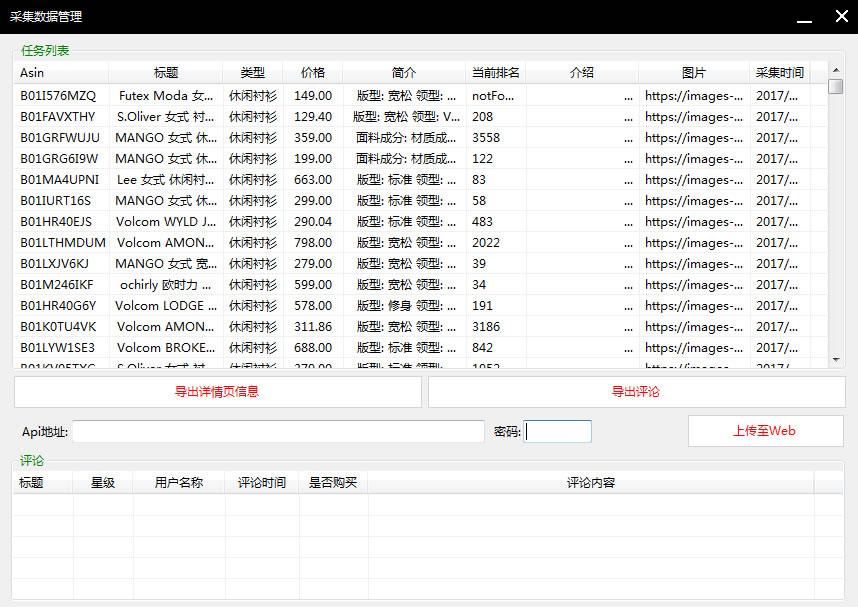Select row with Asin B01I576MZQ
This screenshot has width=858, height=607.
(x=58, y=96)
